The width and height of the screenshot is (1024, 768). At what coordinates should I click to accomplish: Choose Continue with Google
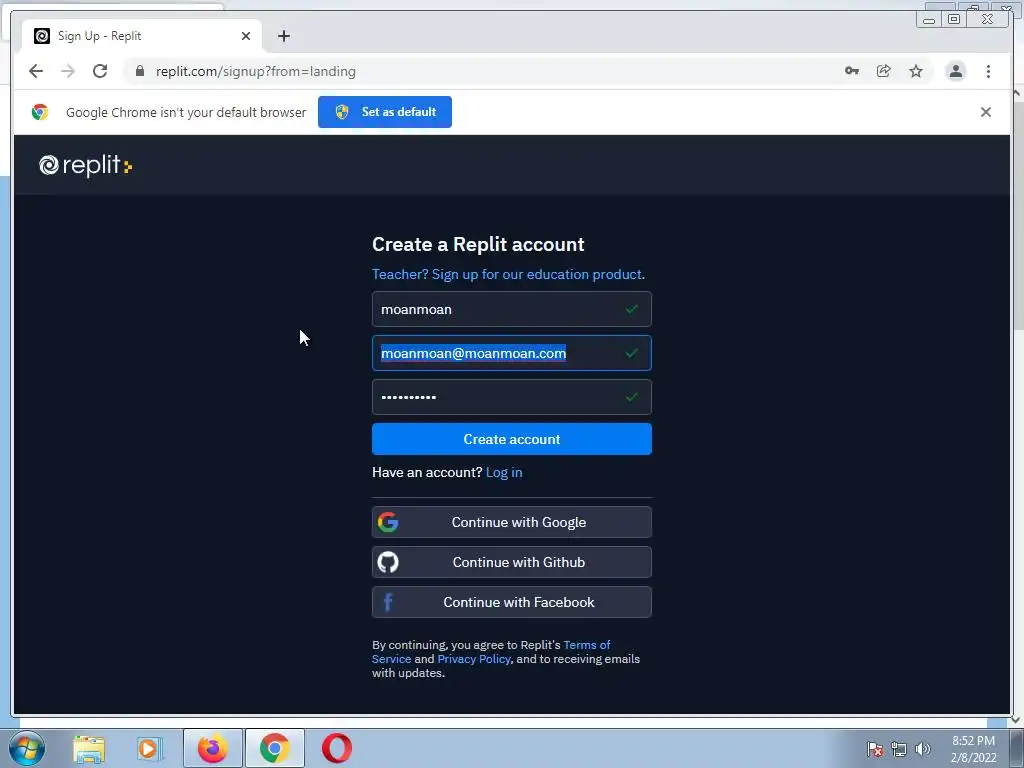coord(511,522)
